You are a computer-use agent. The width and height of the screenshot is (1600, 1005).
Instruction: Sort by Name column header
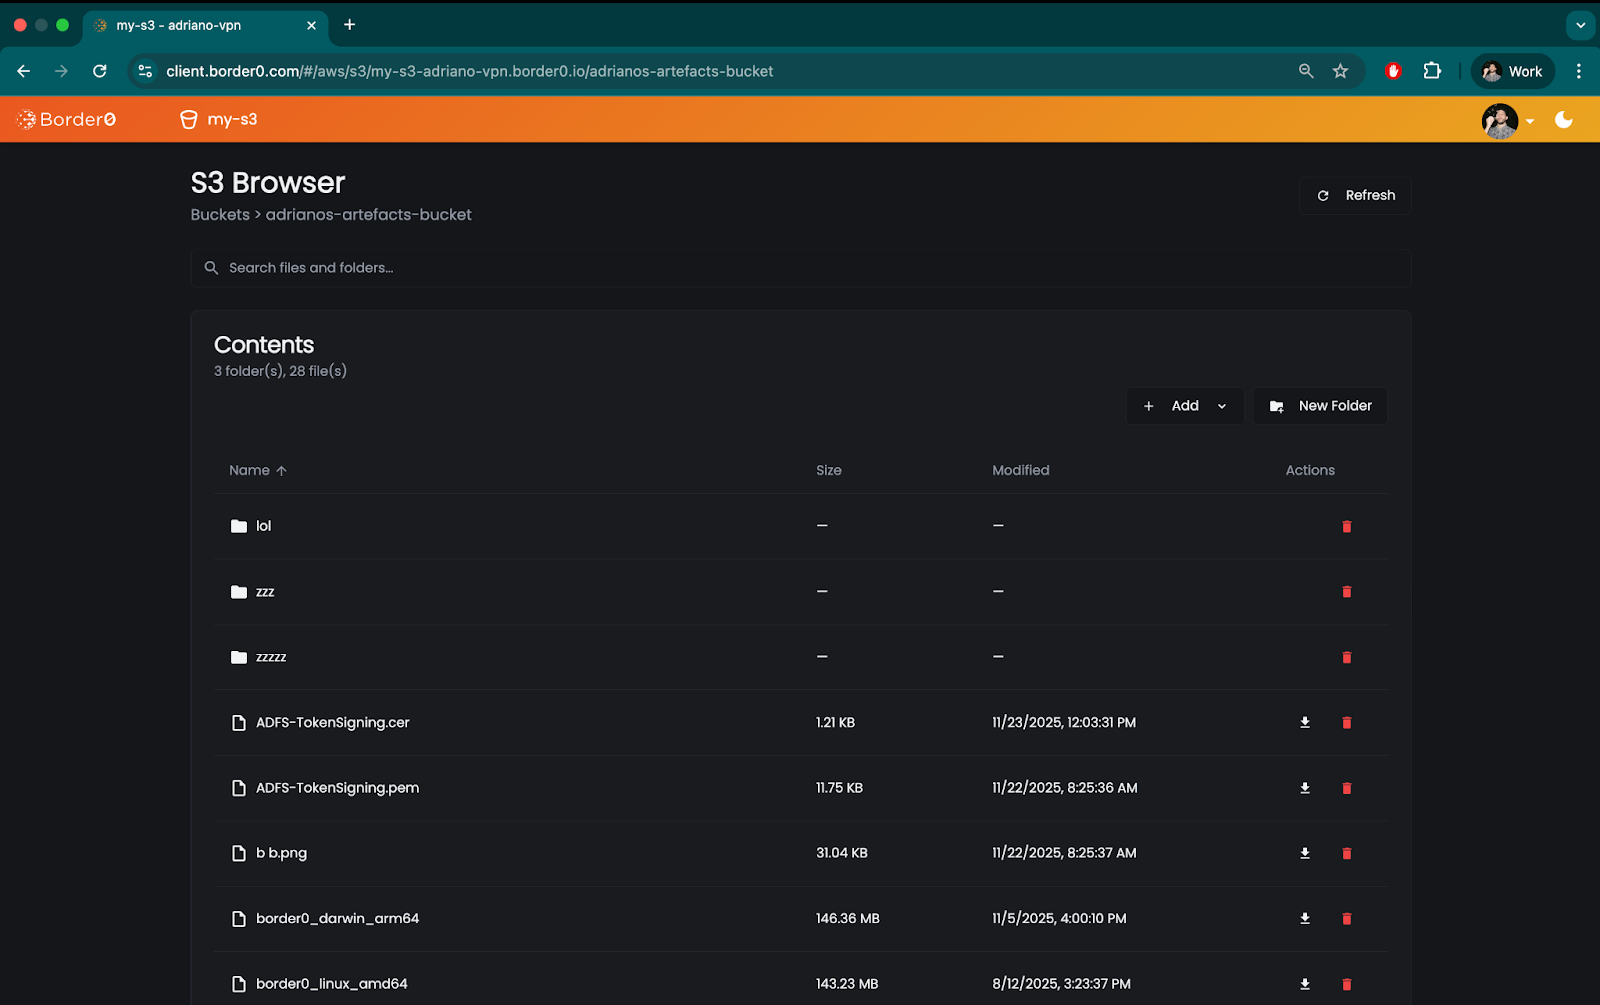point(257,470)
